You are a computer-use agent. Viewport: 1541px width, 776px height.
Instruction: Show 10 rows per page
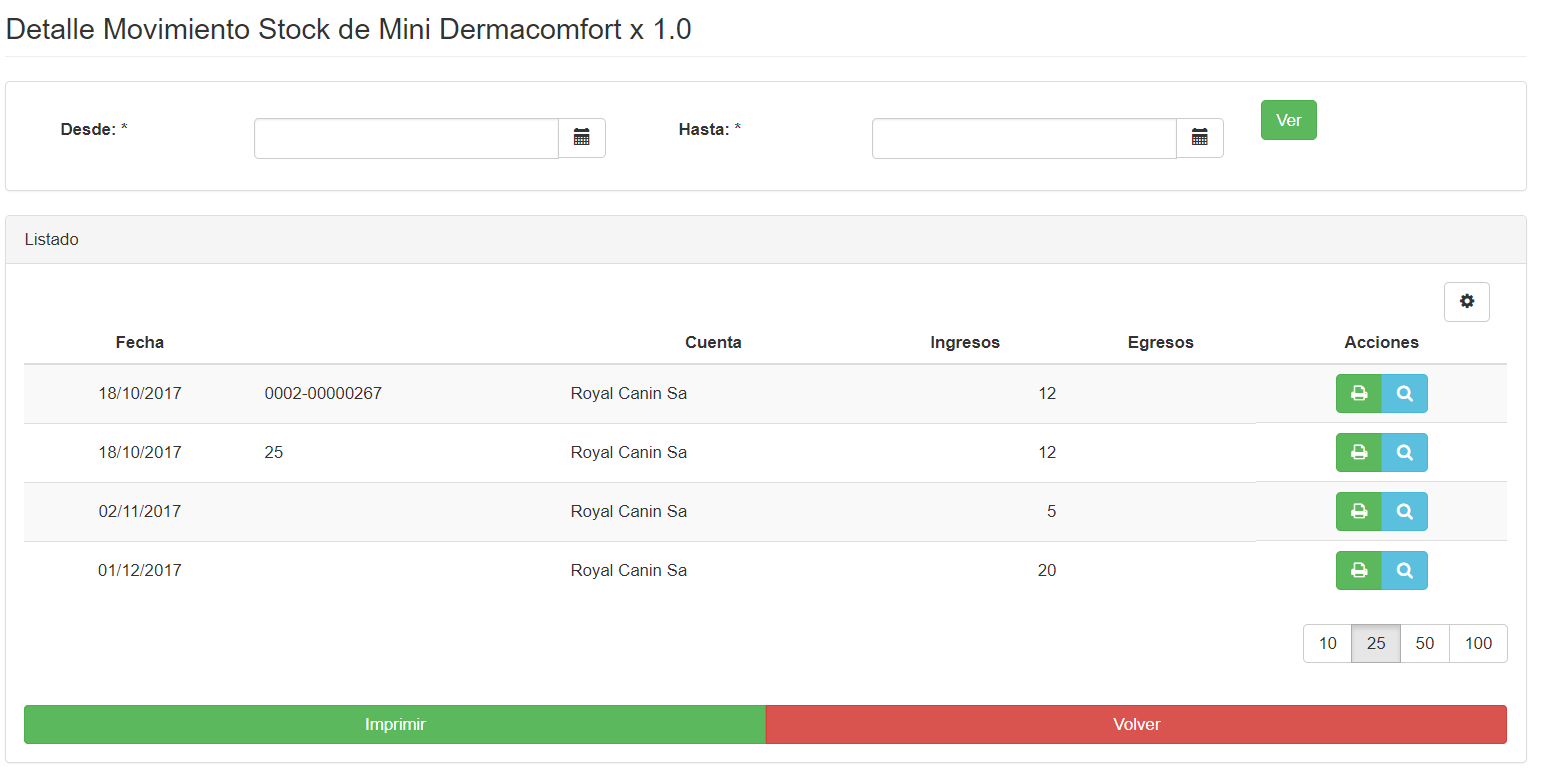click(x=1328, y=644)
